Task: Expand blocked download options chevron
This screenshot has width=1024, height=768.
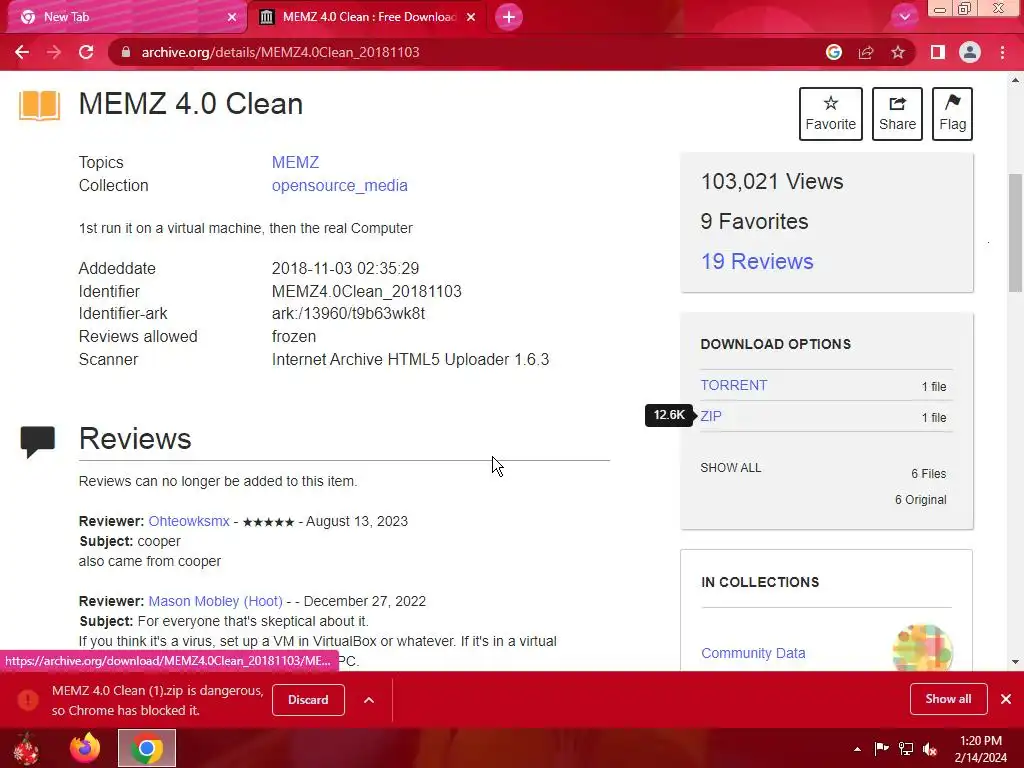Action: pos(368,699)
